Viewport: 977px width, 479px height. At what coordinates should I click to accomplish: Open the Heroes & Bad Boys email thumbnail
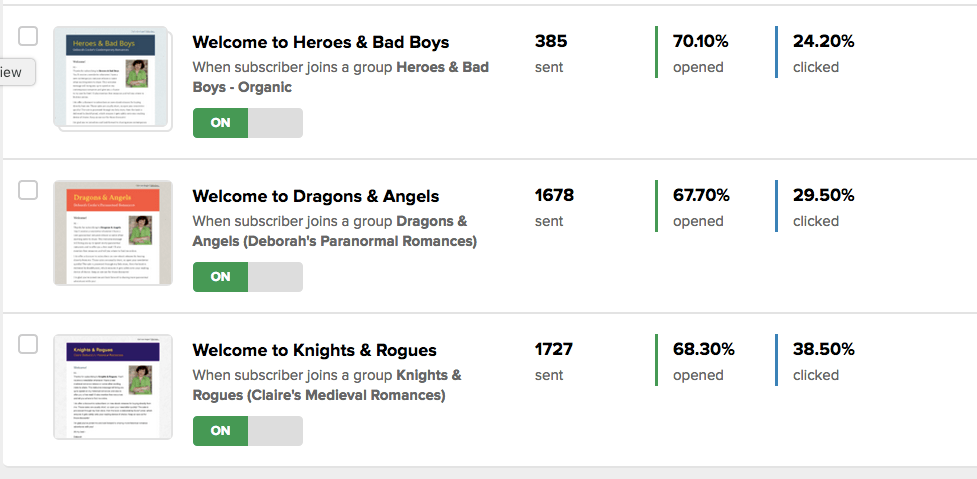113,78
